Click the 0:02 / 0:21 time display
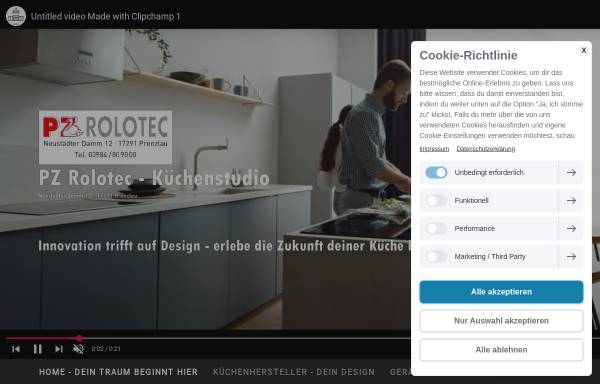This screenshot has width=600, height=384. tap(106, 349)
